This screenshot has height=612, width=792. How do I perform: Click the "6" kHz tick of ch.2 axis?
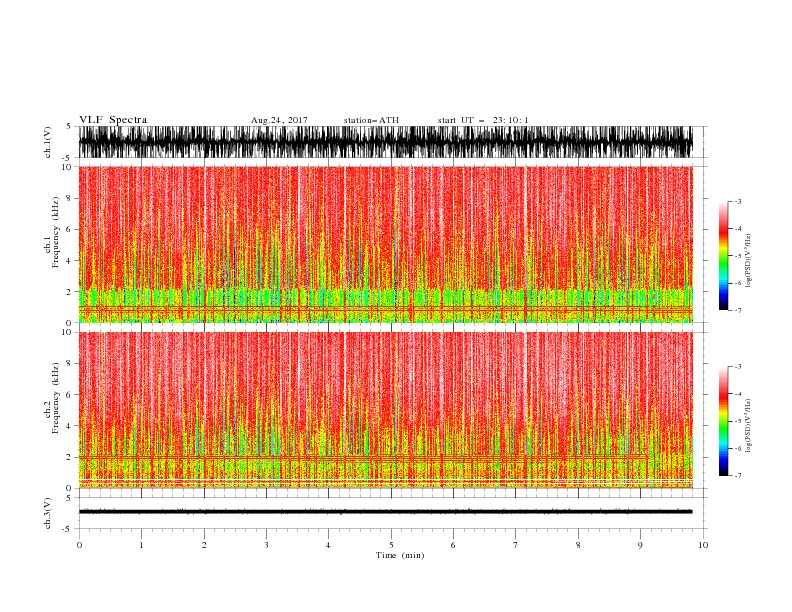click(x=69, y=395)
